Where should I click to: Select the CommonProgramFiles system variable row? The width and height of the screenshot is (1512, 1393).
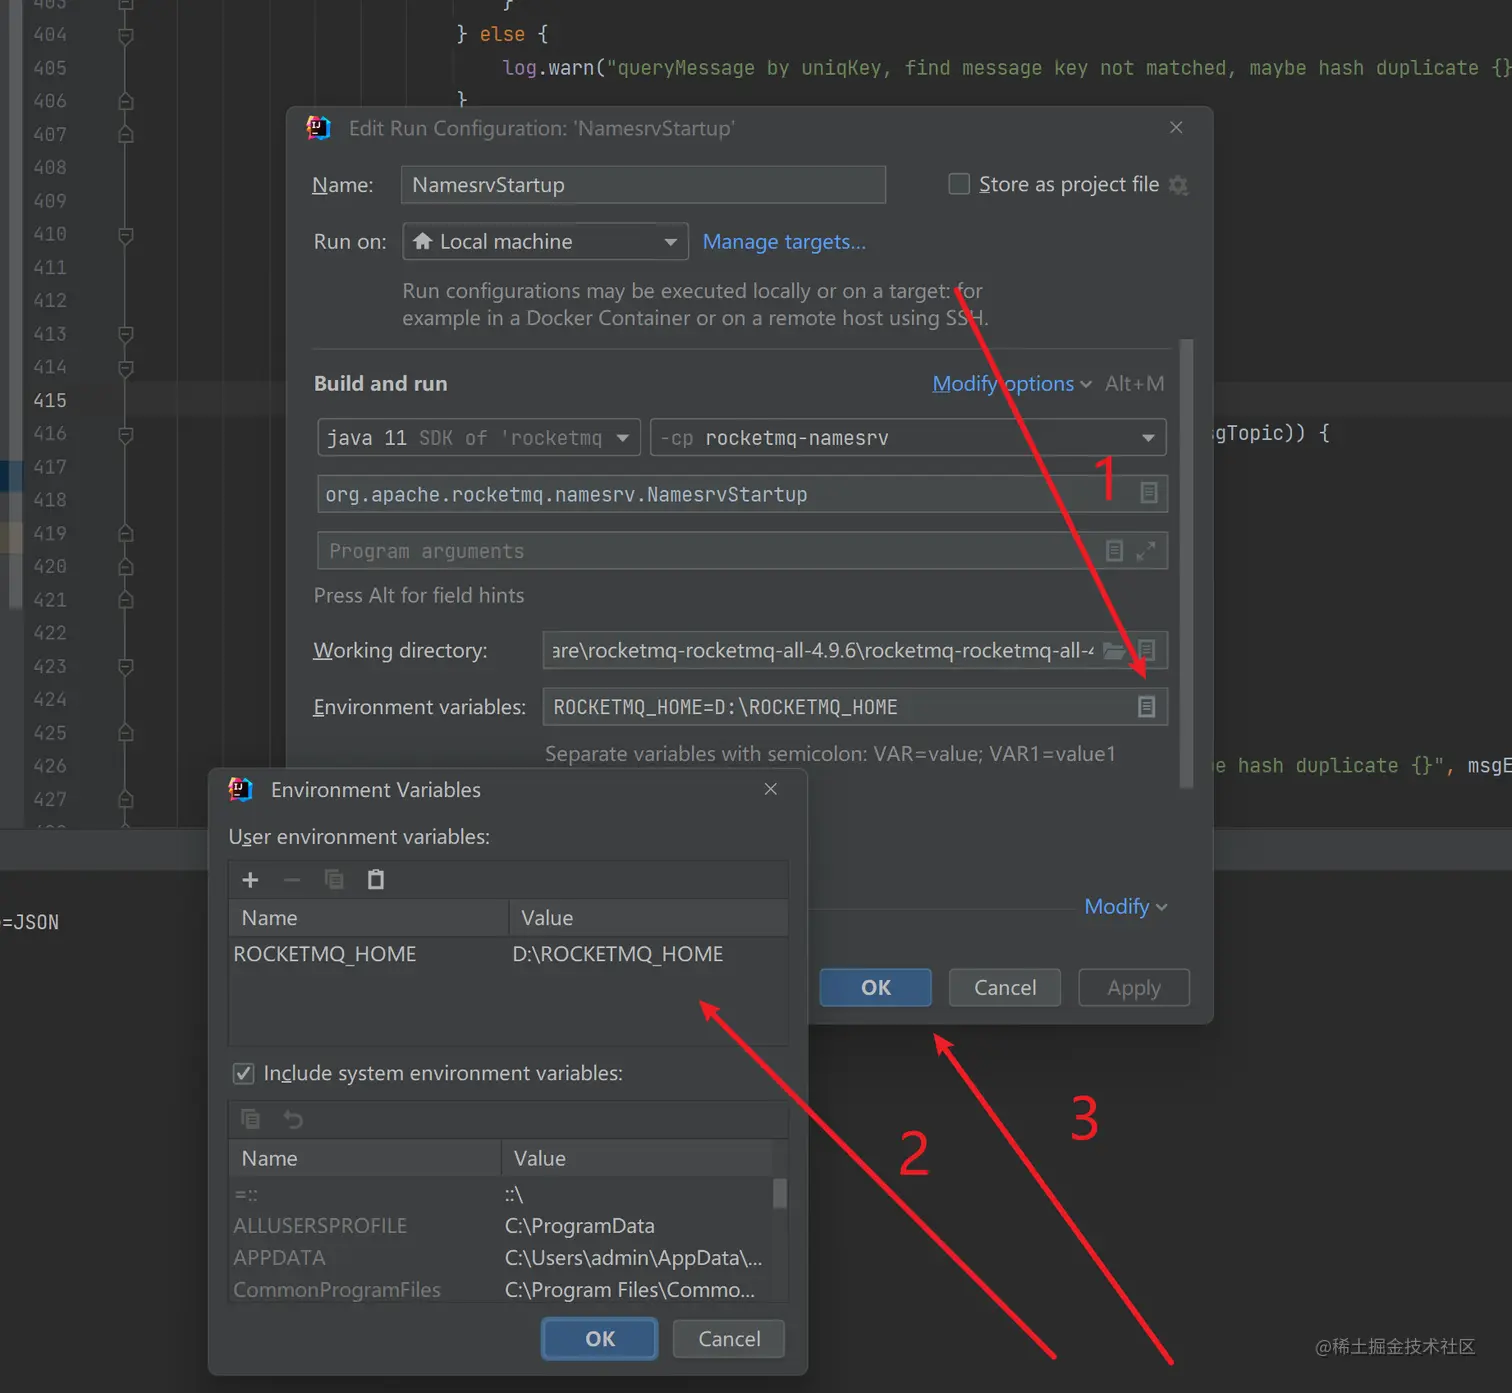(x=500, y=1290)
